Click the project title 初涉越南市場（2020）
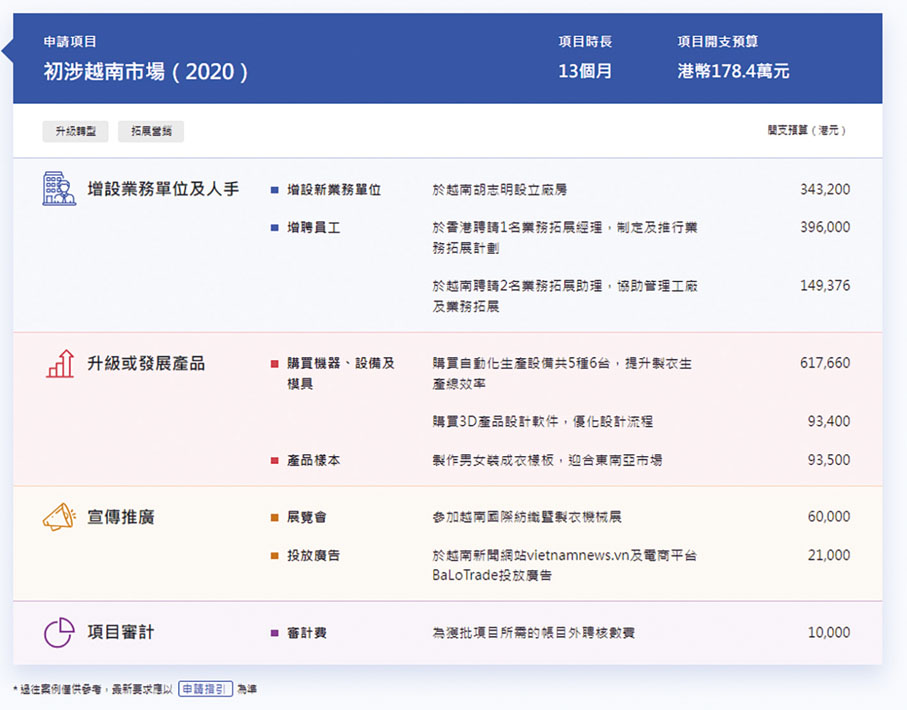Image resolution: width=907 pixels, height=710 pixels. tap(146, 72)
